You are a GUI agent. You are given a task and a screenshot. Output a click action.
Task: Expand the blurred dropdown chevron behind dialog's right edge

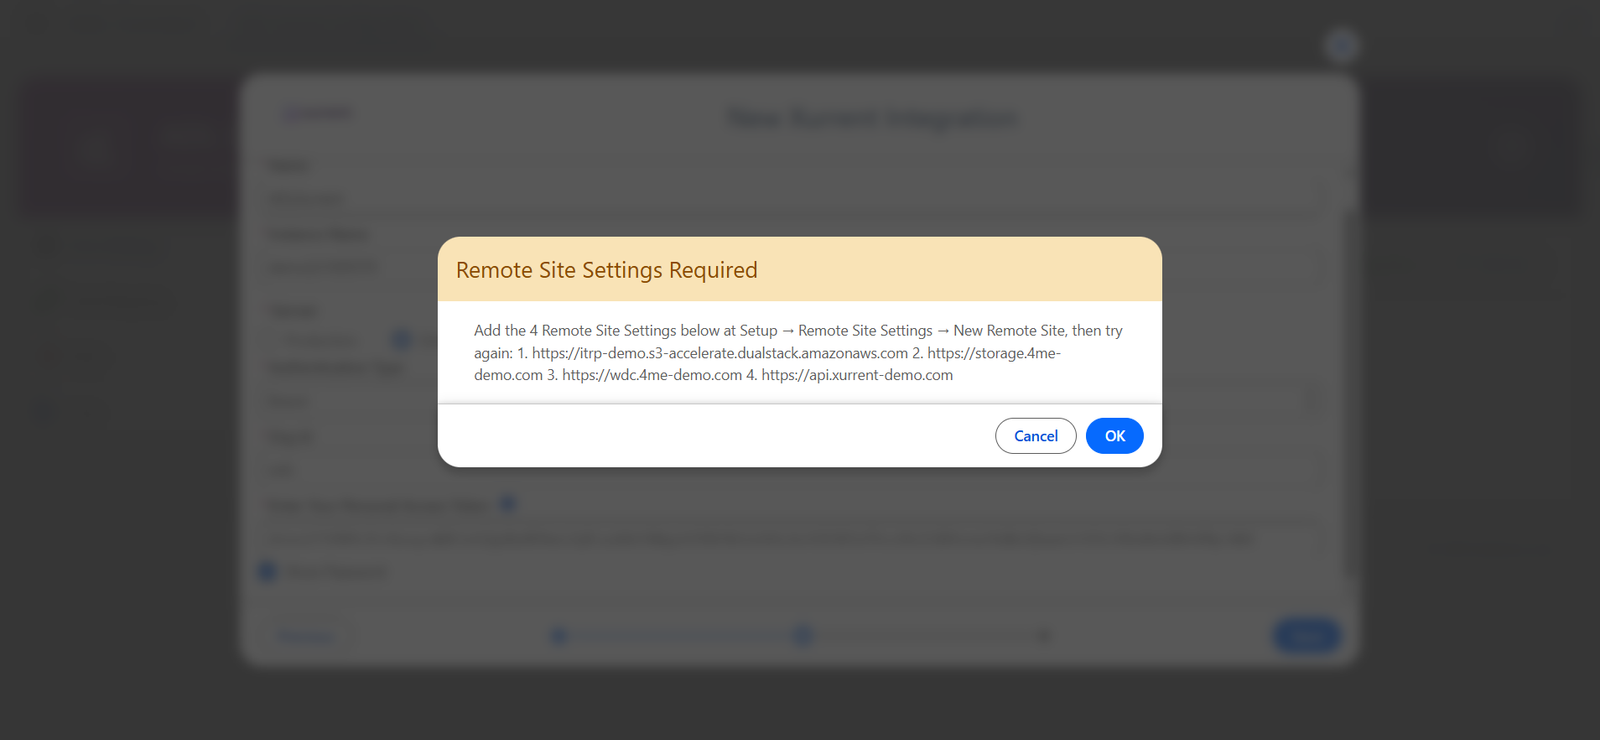1312,402
